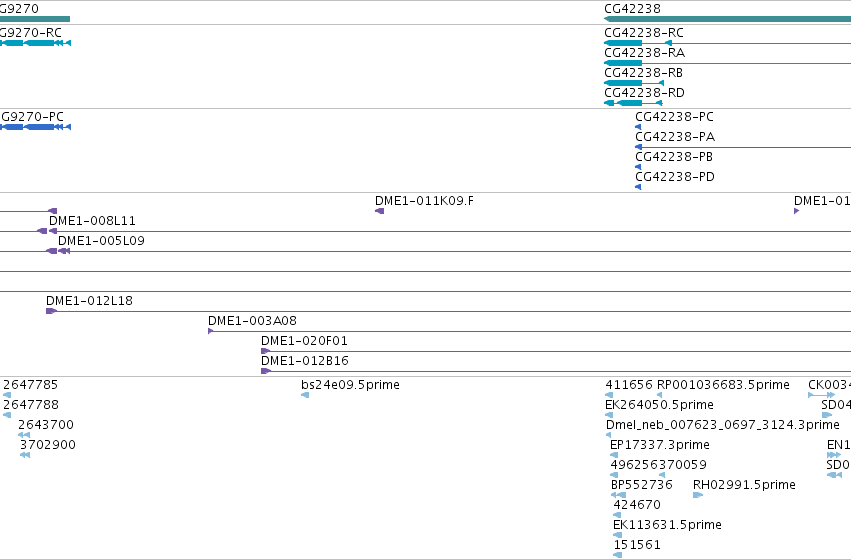Screen dimensions: 851x560
Task: Select the CG42238-RA transcript feature
Action: click(x=727, y=63)
